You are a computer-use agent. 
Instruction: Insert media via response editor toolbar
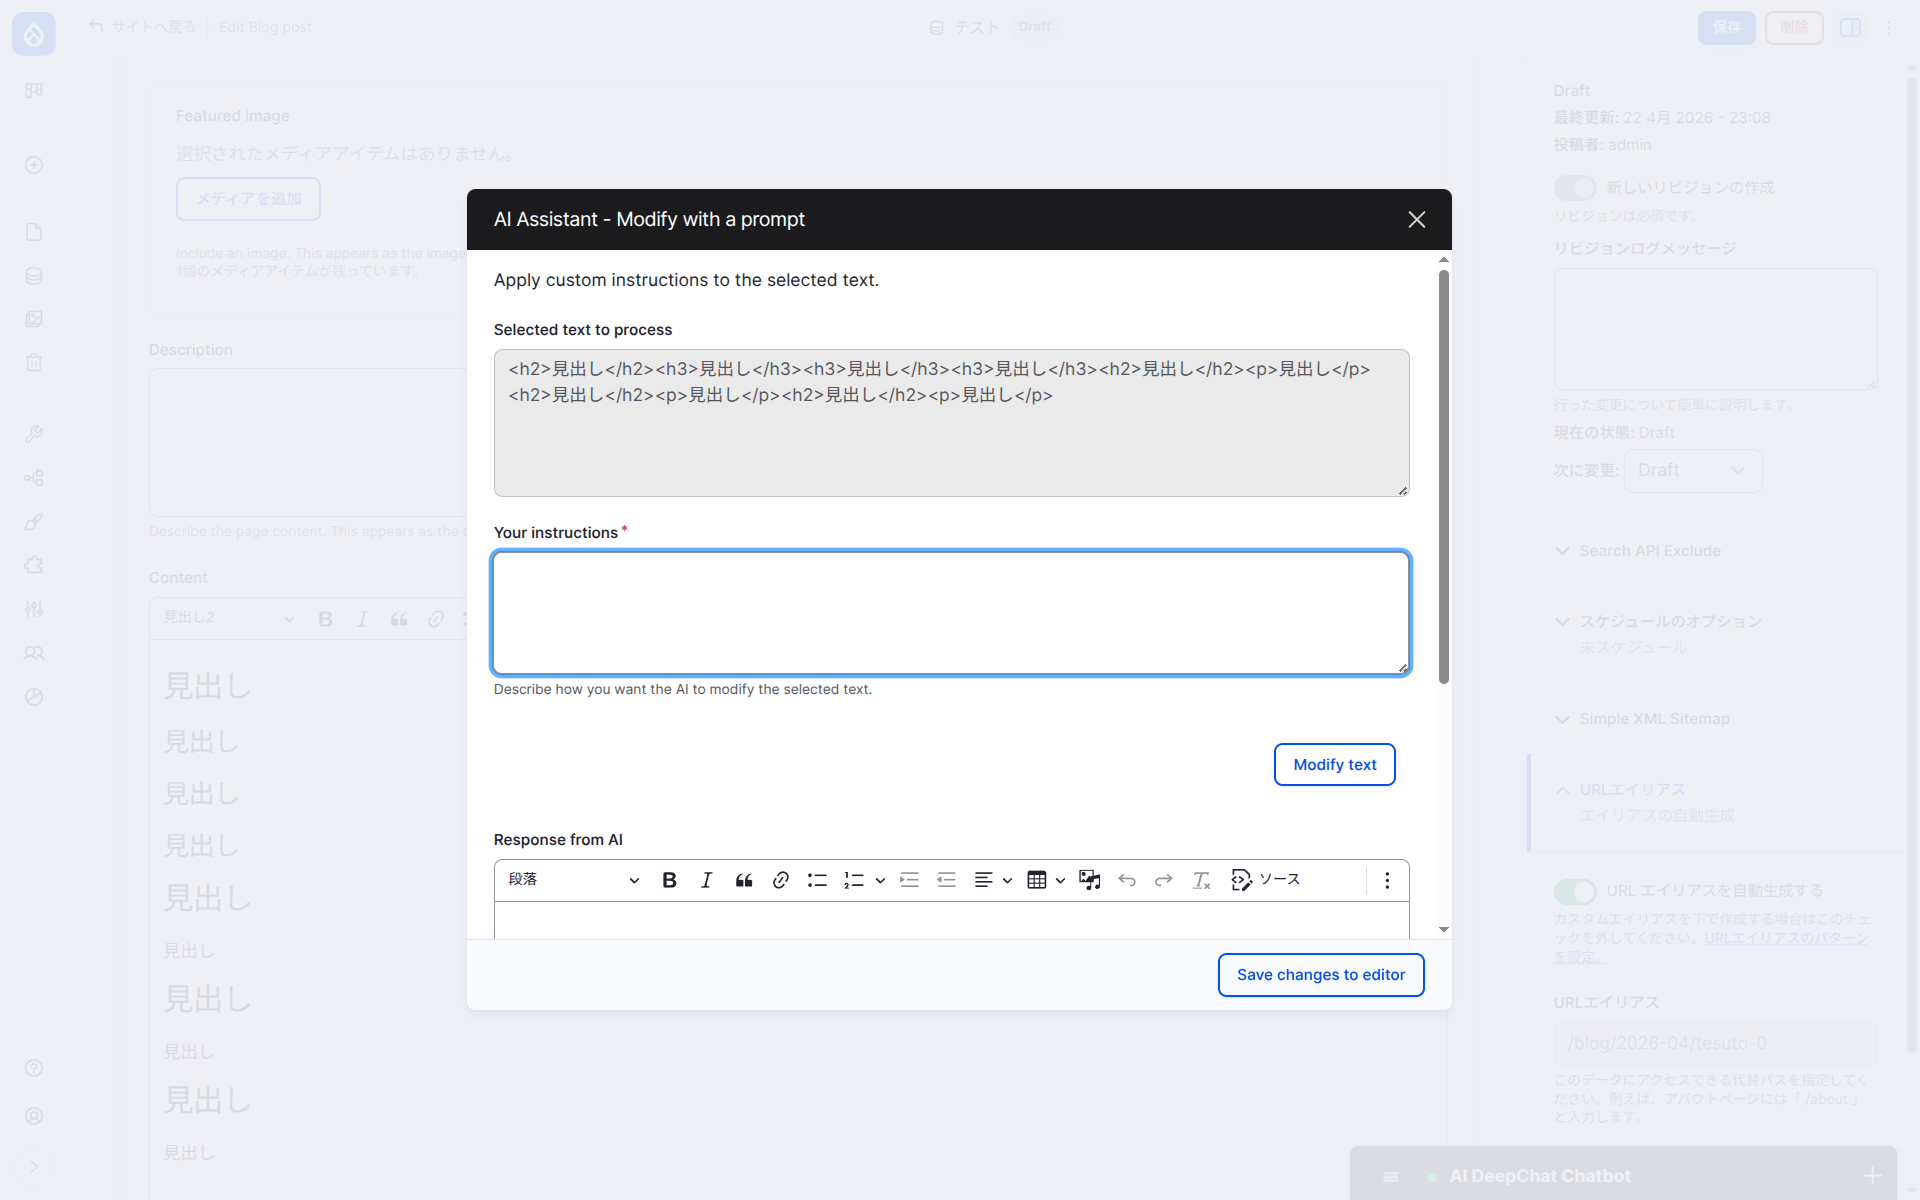pos(1089,880)
